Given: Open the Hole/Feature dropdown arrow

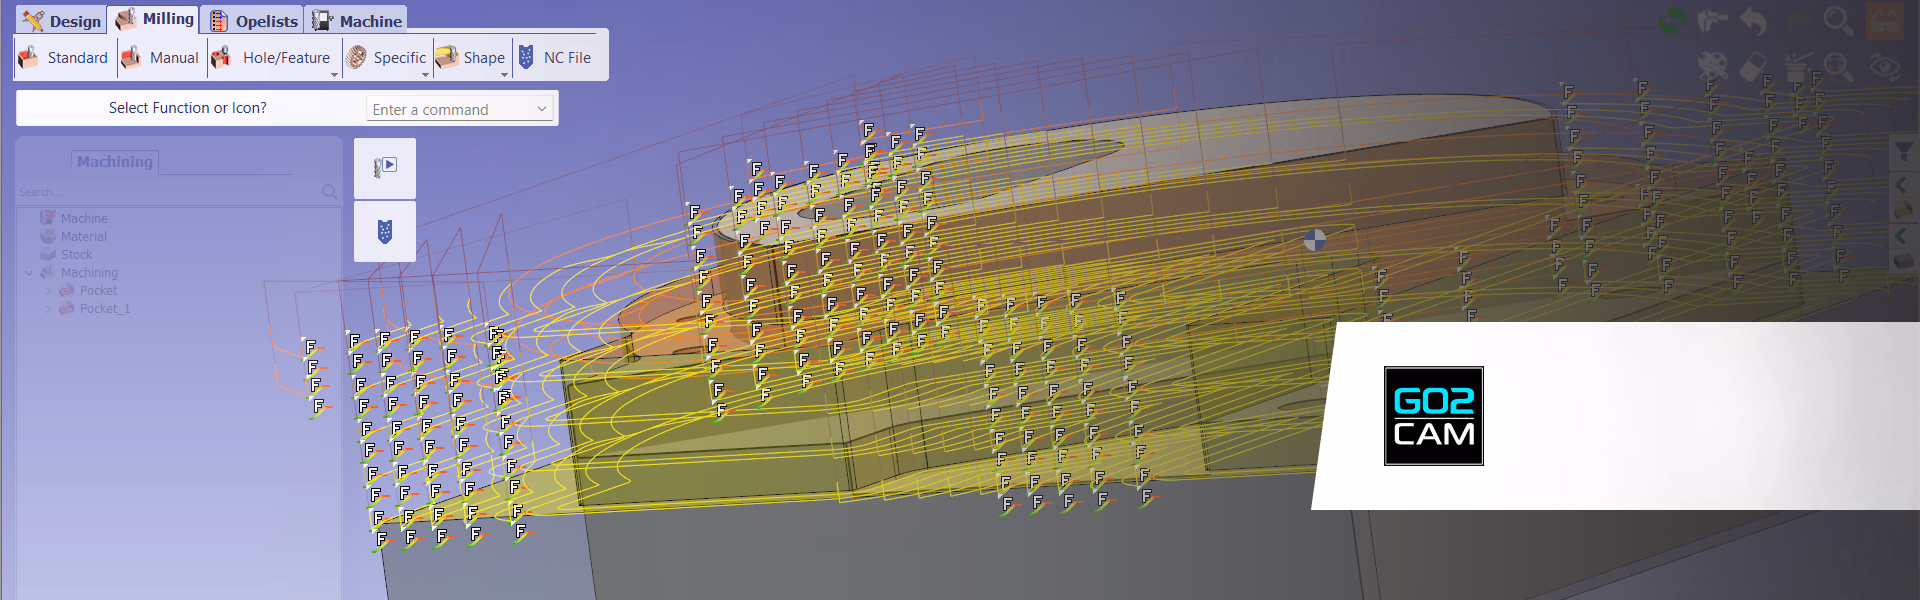Looking at the screenshot, I should [x=334, y=74].
